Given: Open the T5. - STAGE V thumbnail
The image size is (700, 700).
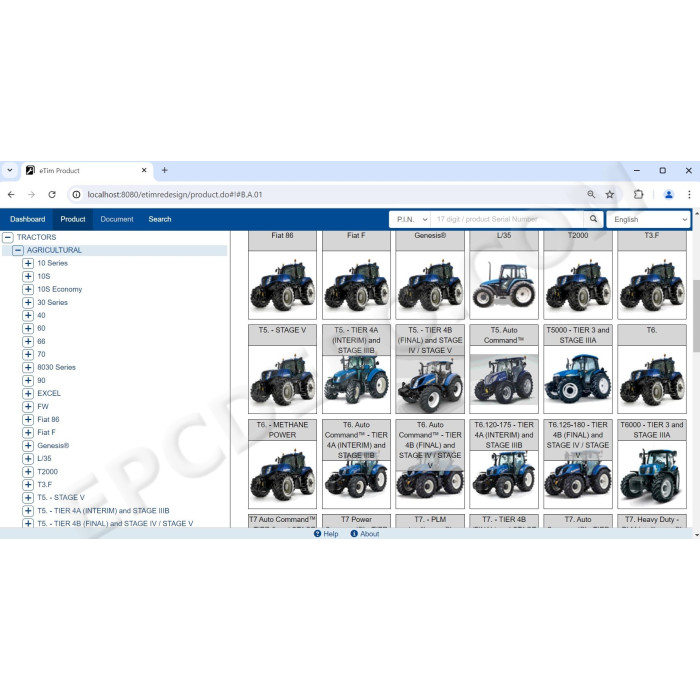Looking at the screenshot, I should [282, 379].
